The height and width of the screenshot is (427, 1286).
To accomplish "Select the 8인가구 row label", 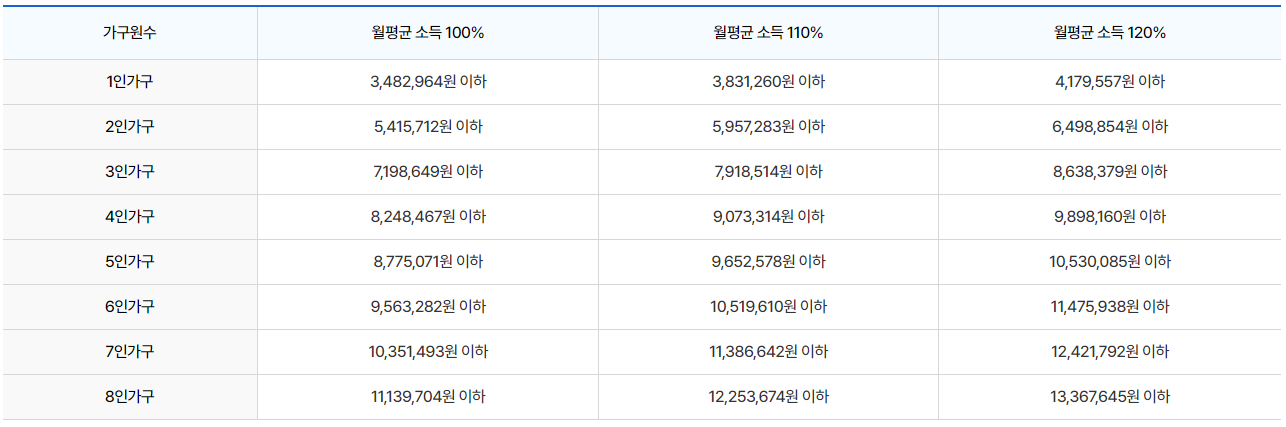I will [129, 397].
